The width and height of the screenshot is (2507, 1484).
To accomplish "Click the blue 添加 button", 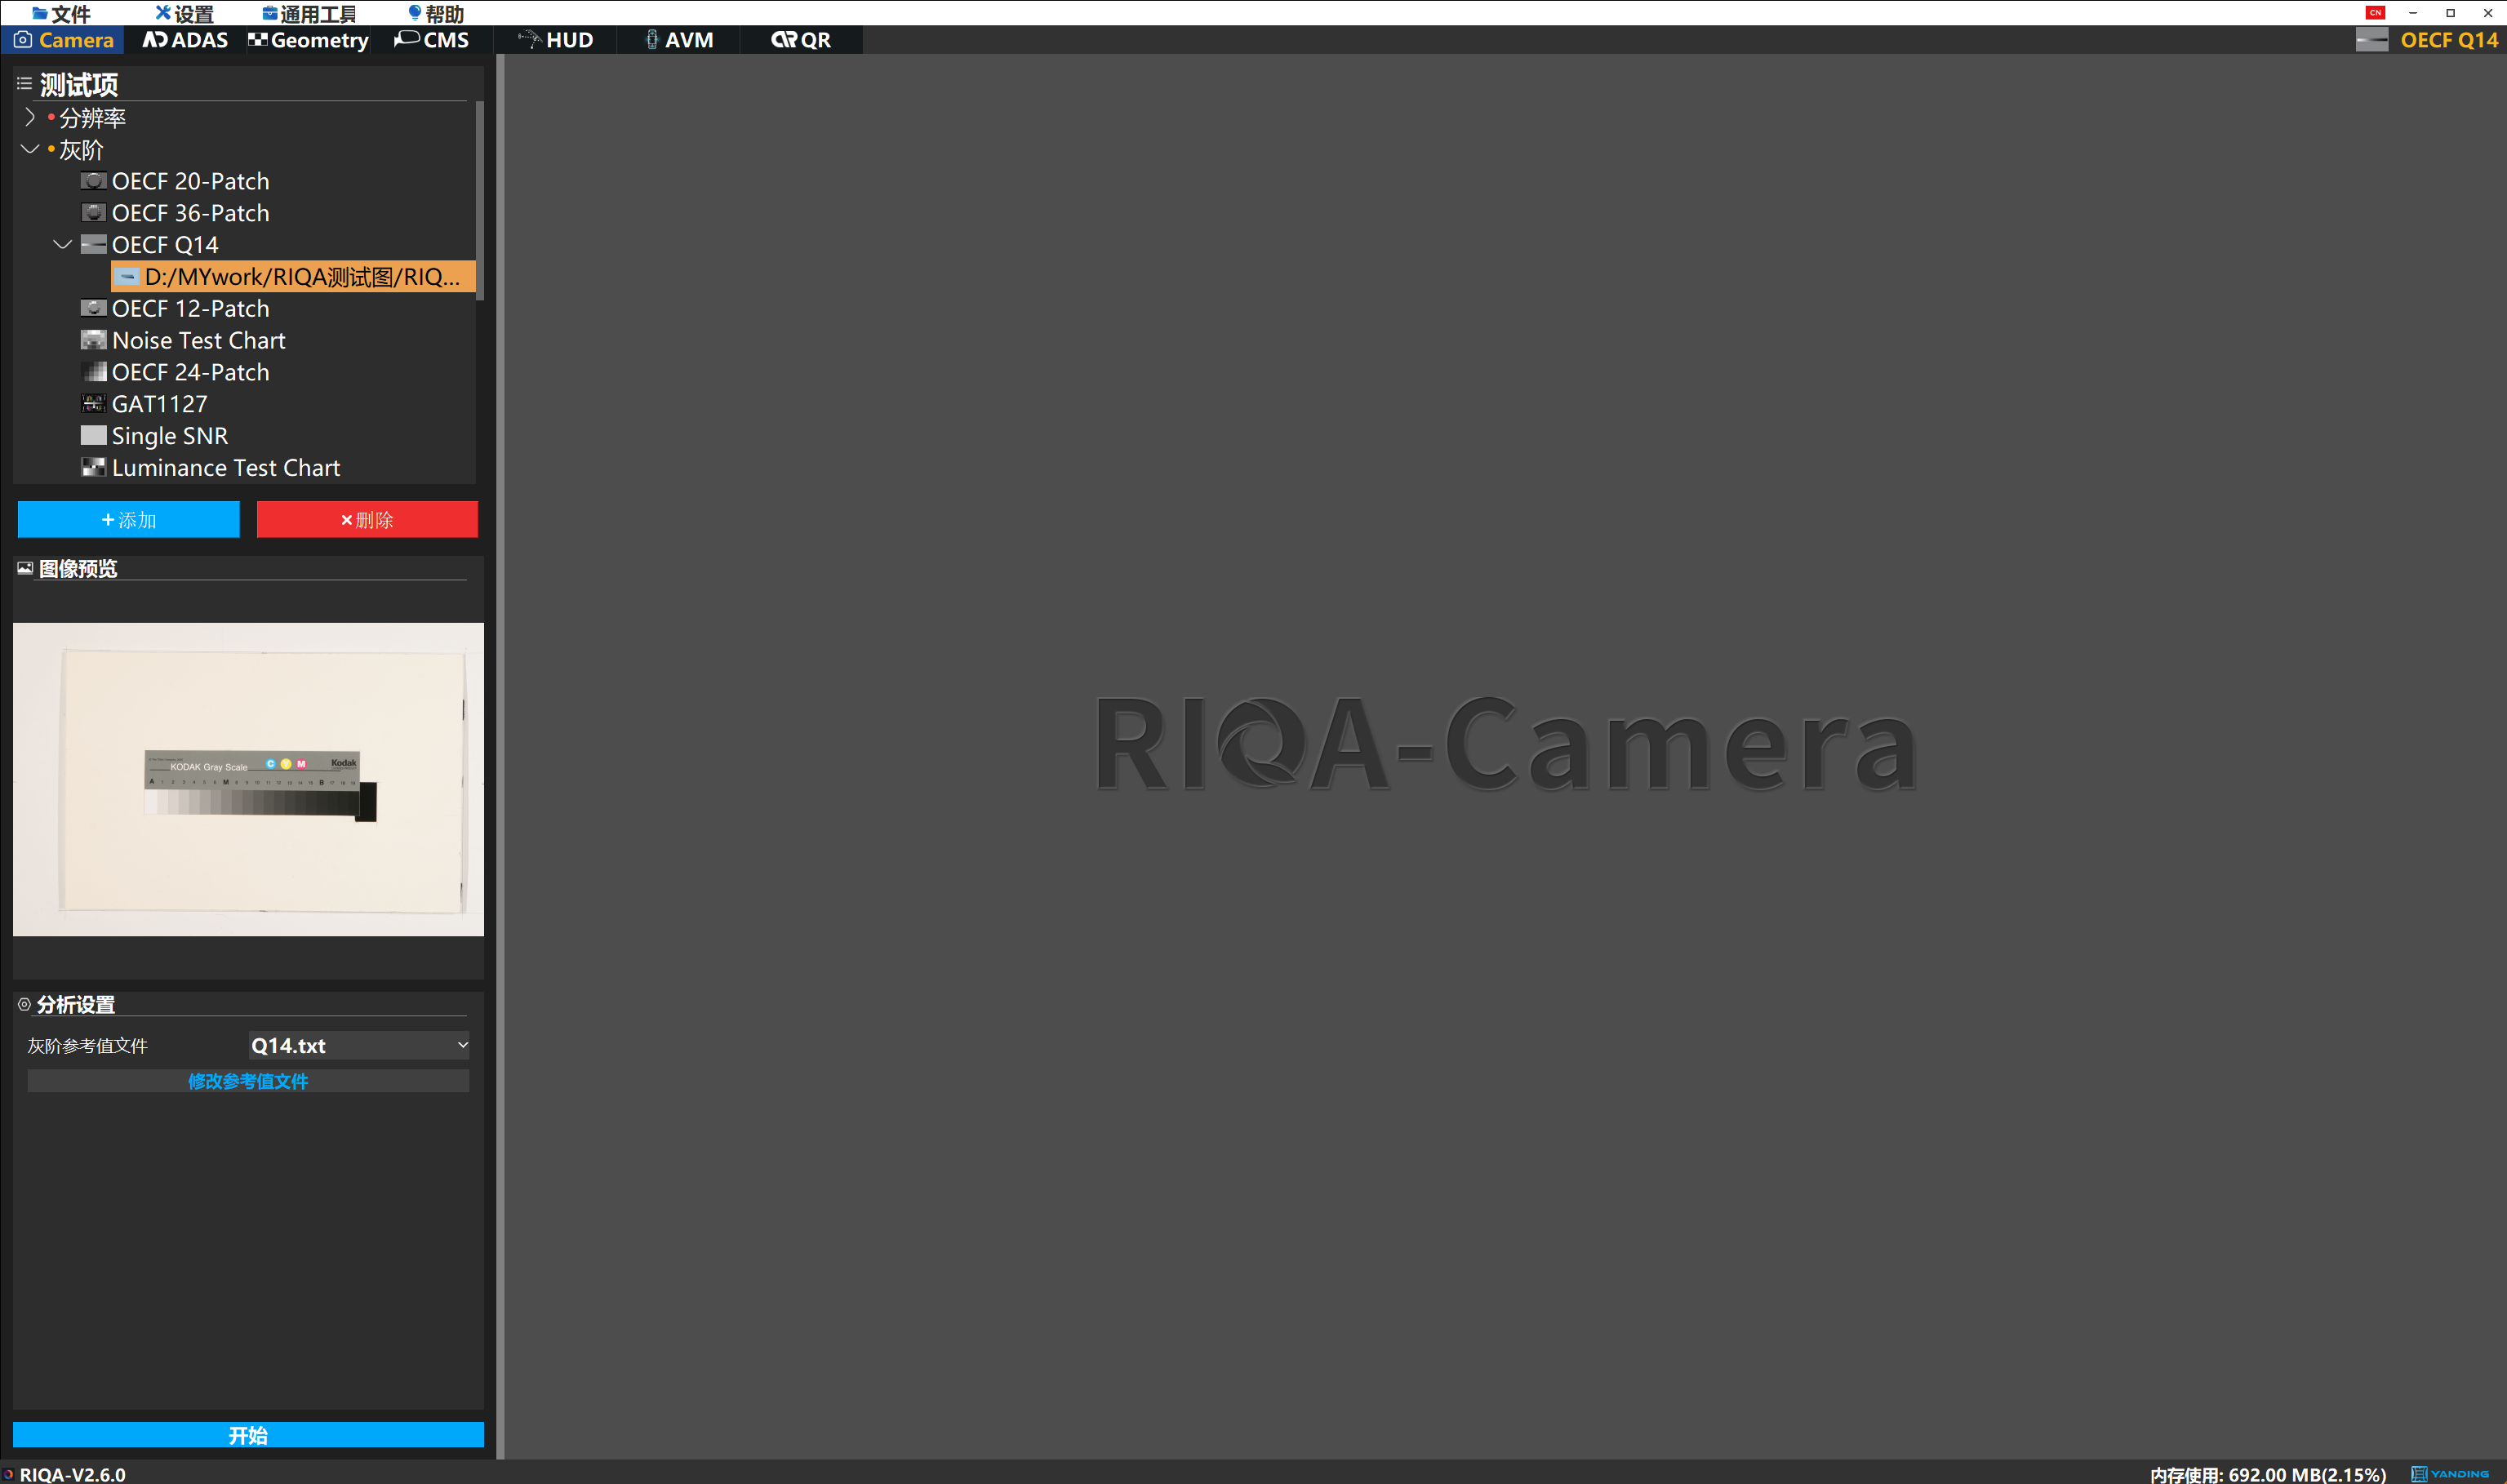I will (x=128, y=520).
